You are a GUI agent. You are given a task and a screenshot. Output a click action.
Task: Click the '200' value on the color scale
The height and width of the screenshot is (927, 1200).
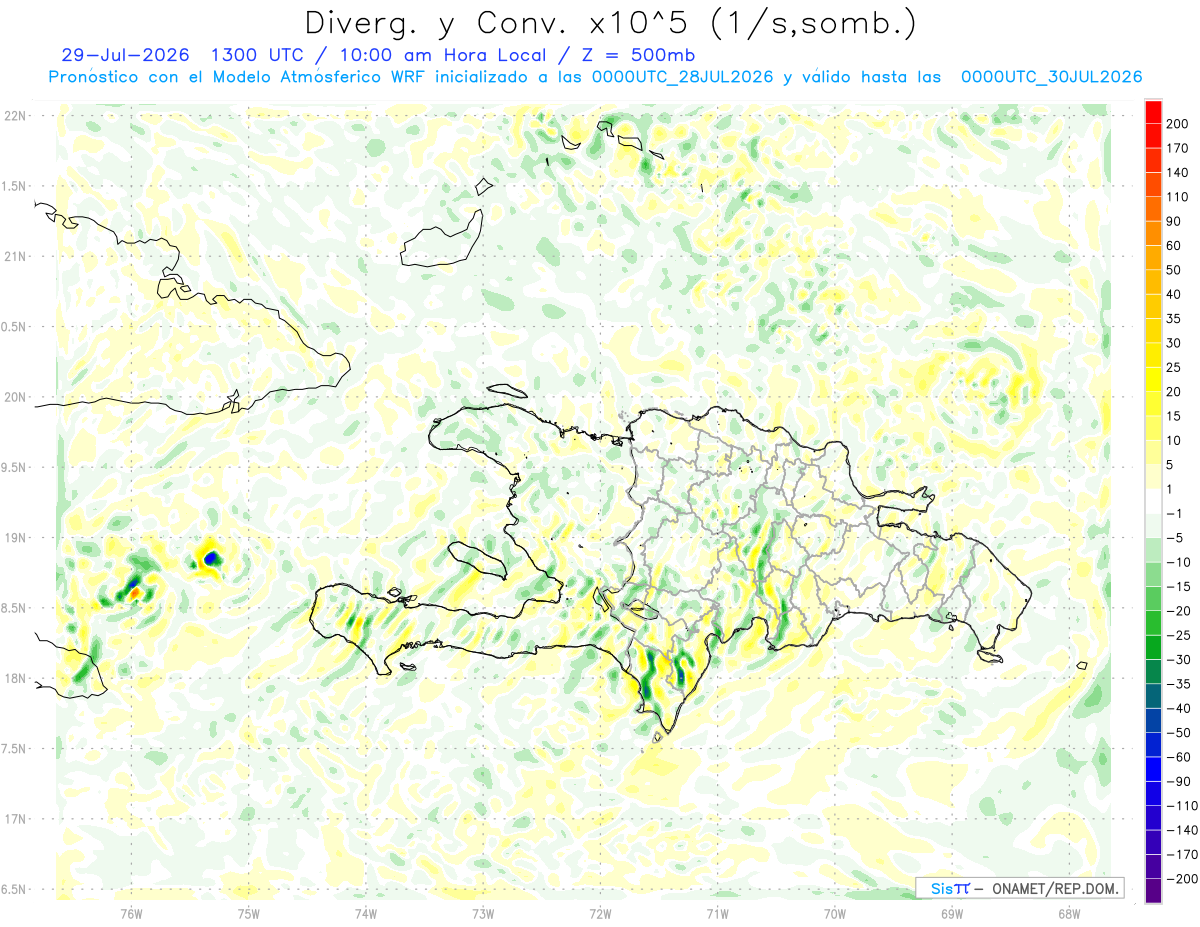(1178, 124)
